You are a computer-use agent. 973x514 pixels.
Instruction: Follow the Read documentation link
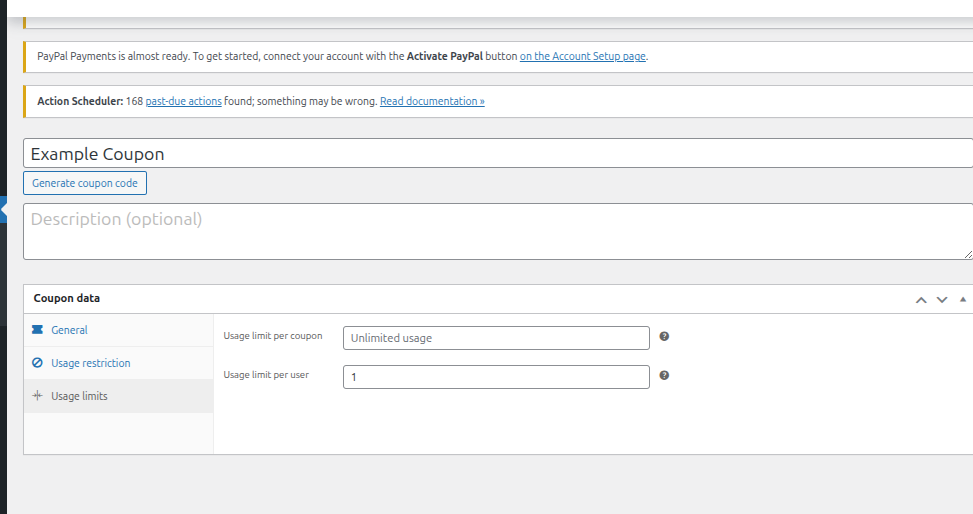(x=432, y=102)
